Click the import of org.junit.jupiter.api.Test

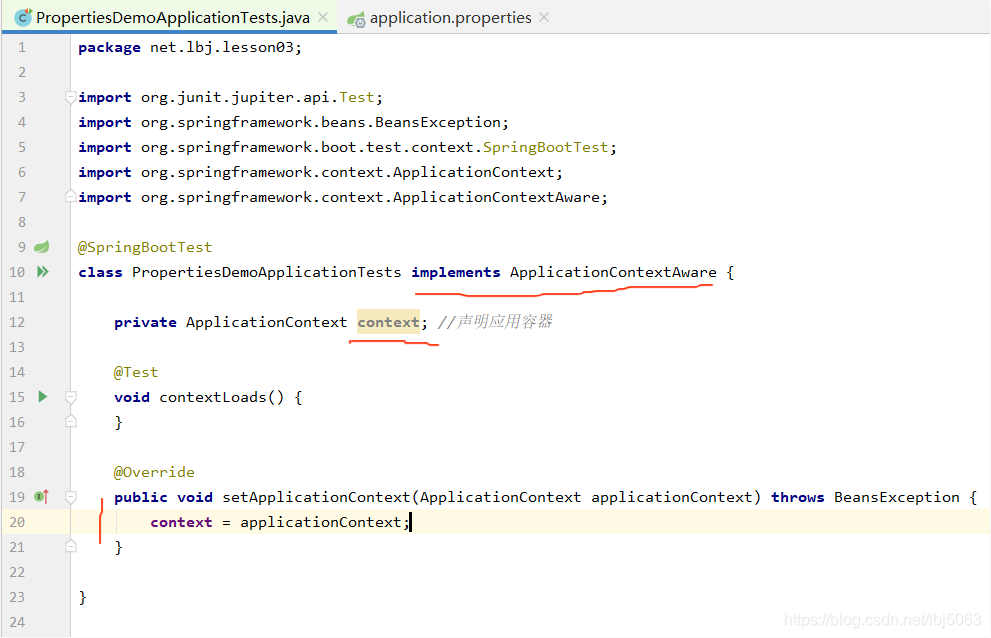tap(231, 97)
